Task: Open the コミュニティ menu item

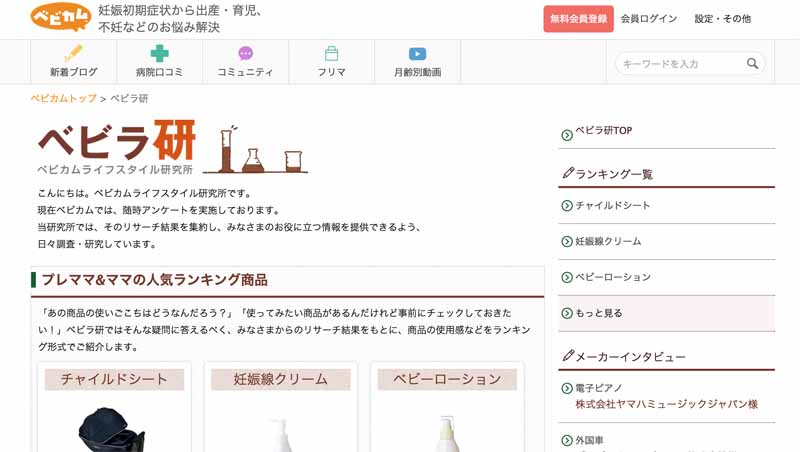Action: 245,61
